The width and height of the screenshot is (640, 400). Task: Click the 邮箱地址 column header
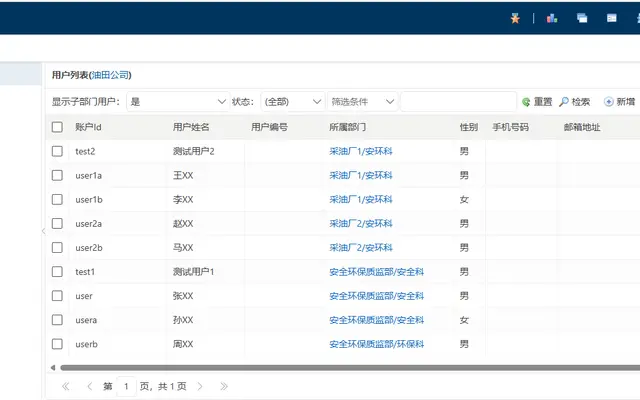tap(582, 127)
